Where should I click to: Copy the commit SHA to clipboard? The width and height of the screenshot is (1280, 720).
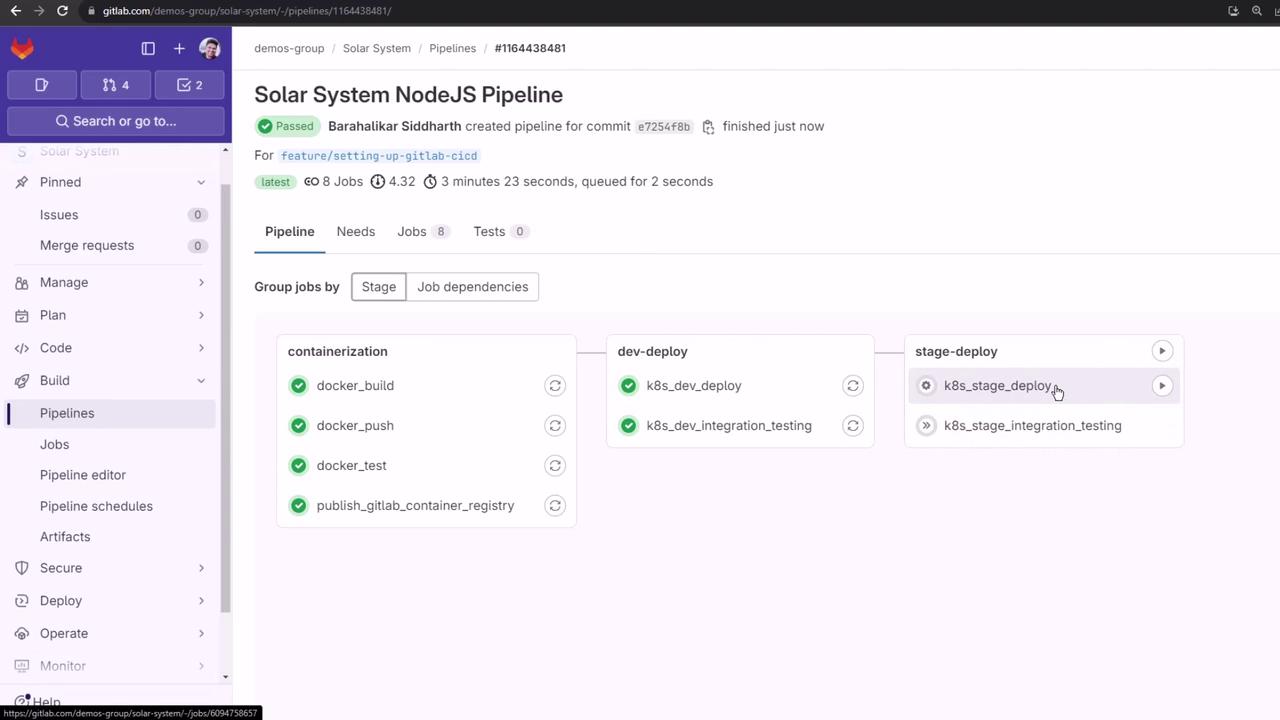tap(708, 127)
